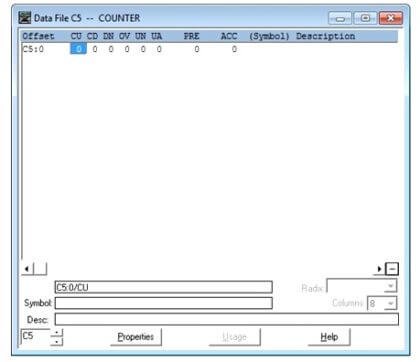Select the UN bit value of C5:0
Image resolution: width=420 pixels, height=362 pixels.
tap(143, 49)
